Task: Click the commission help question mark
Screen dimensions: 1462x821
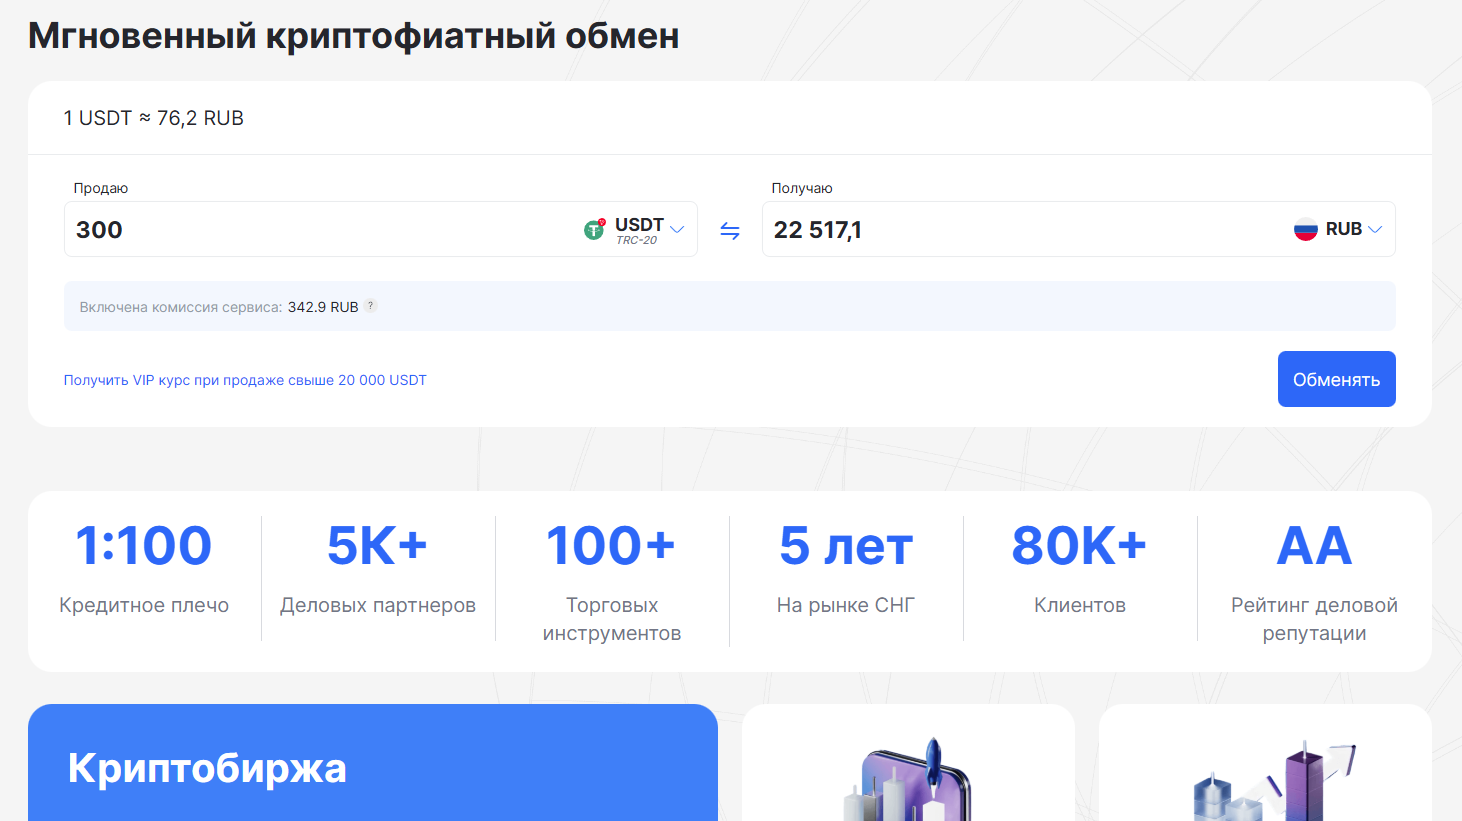Action: pos(370,306)
